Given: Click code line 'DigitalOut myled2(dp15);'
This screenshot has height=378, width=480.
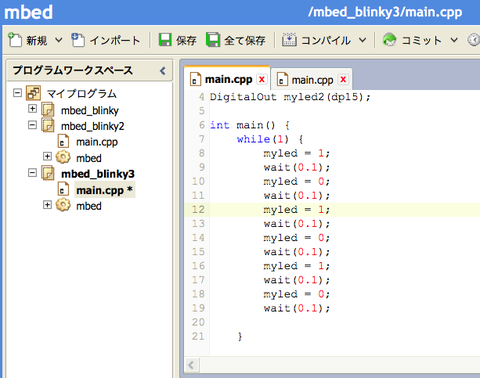Looking at the screenshot, I should click(290, 97).
